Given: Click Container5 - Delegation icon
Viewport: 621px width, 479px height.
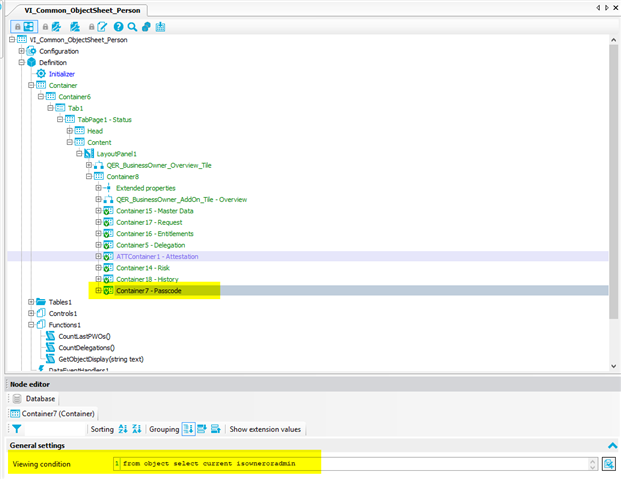Looking at the screenshot, I should tap(108, 245).
